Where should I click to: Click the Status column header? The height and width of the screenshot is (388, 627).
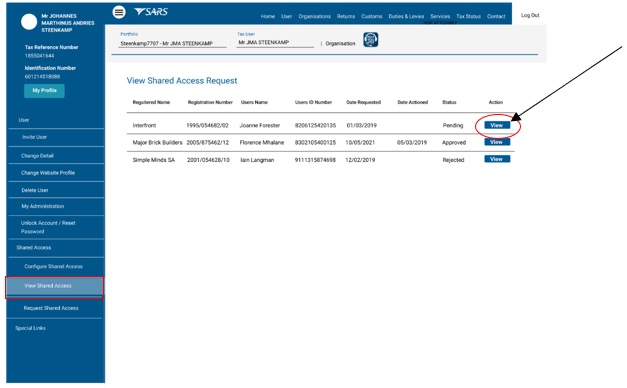[449, 102]
